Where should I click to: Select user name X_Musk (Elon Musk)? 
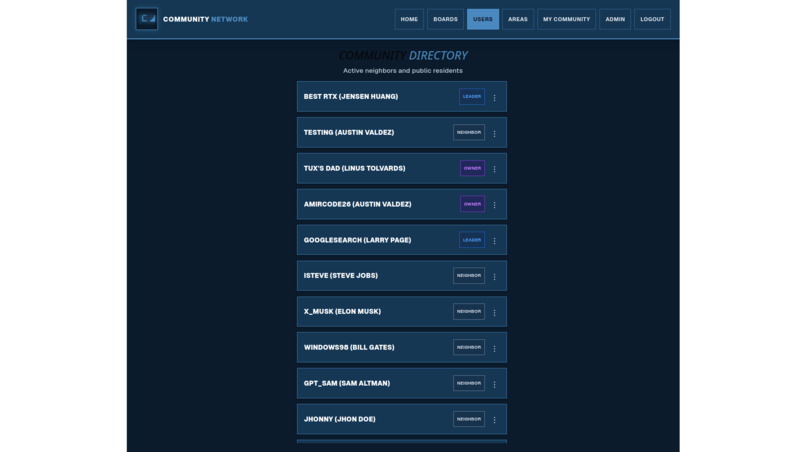point(342,312)
